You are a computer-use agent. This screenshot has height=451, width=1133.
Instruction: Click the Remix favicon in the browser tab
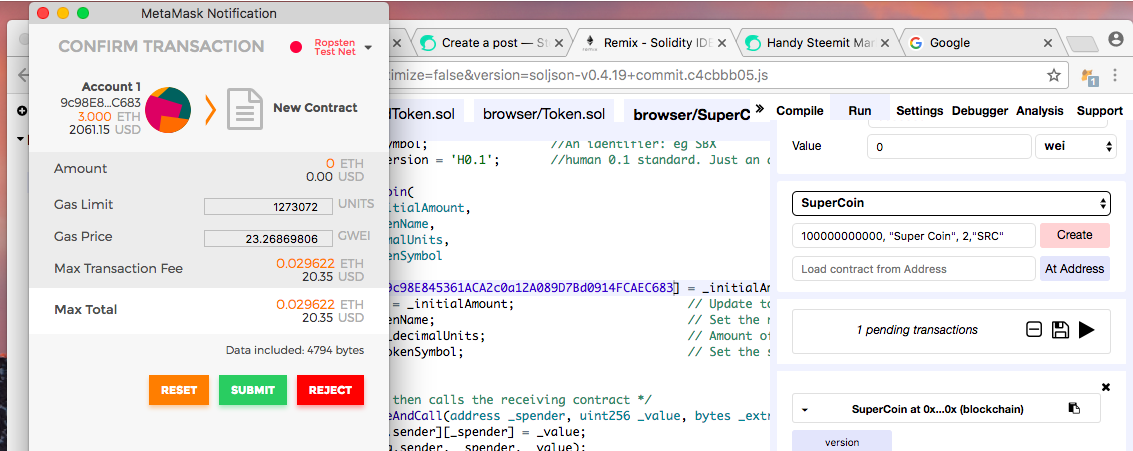coord(590,43)
